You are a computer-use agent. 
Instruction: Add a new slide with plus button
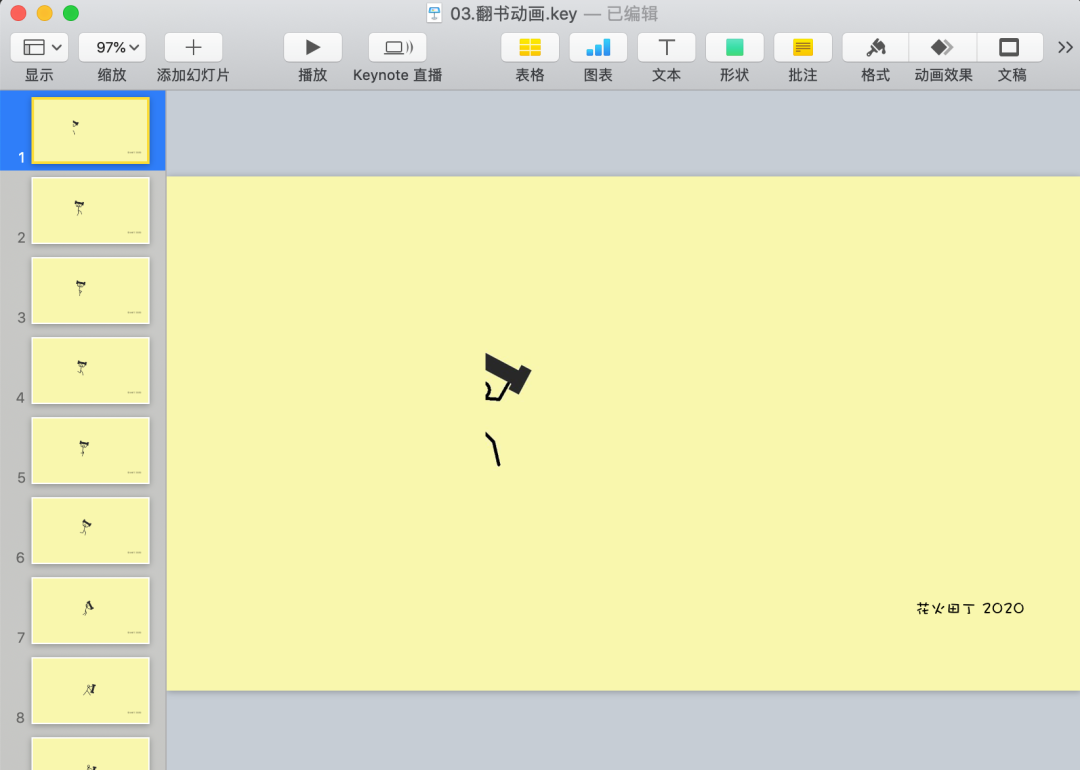click(x=194, y=48)
